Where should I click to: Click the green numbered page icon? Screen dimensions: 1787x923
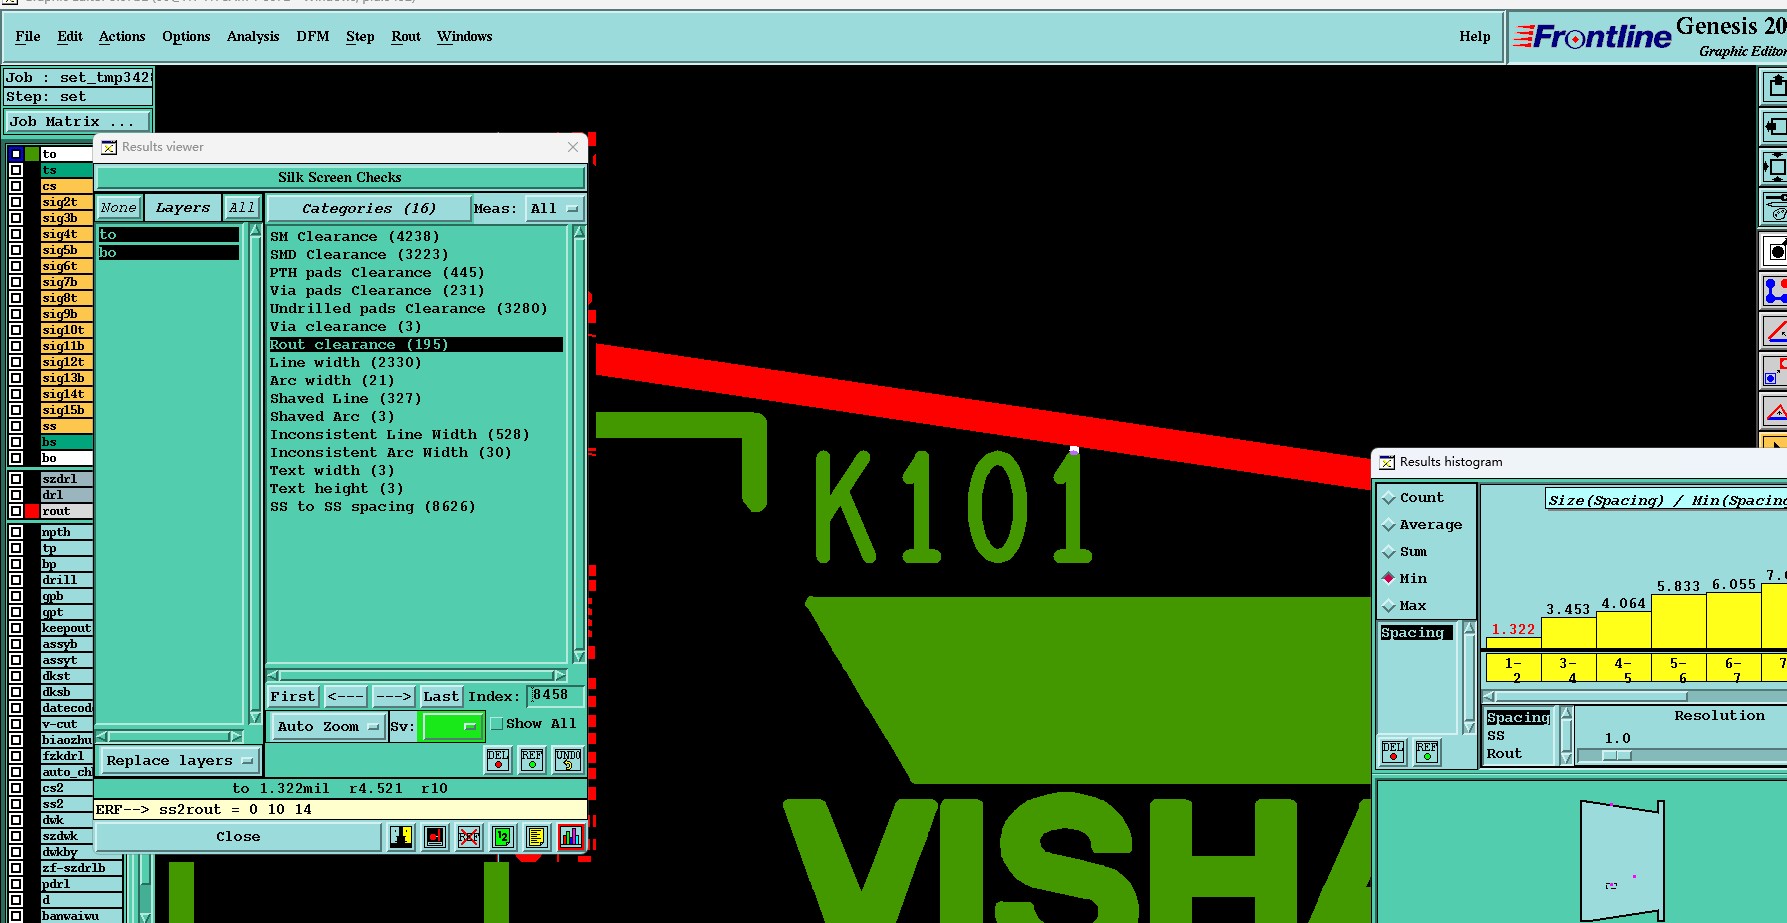pos(503,837)
